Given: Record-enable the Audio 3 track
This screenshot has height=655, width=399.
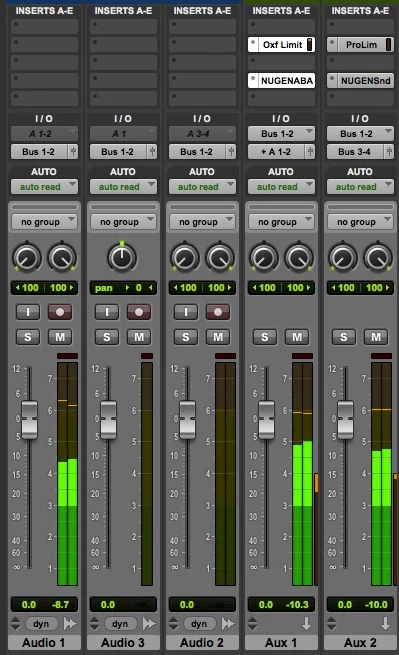Looking at the screenshot, I should point(139,312).
